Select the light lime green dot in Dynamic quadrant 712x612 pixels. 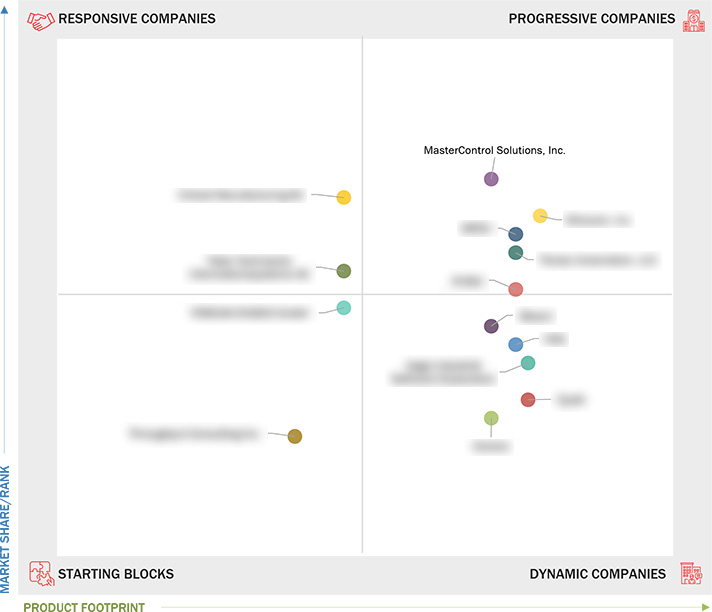[491, 418]
